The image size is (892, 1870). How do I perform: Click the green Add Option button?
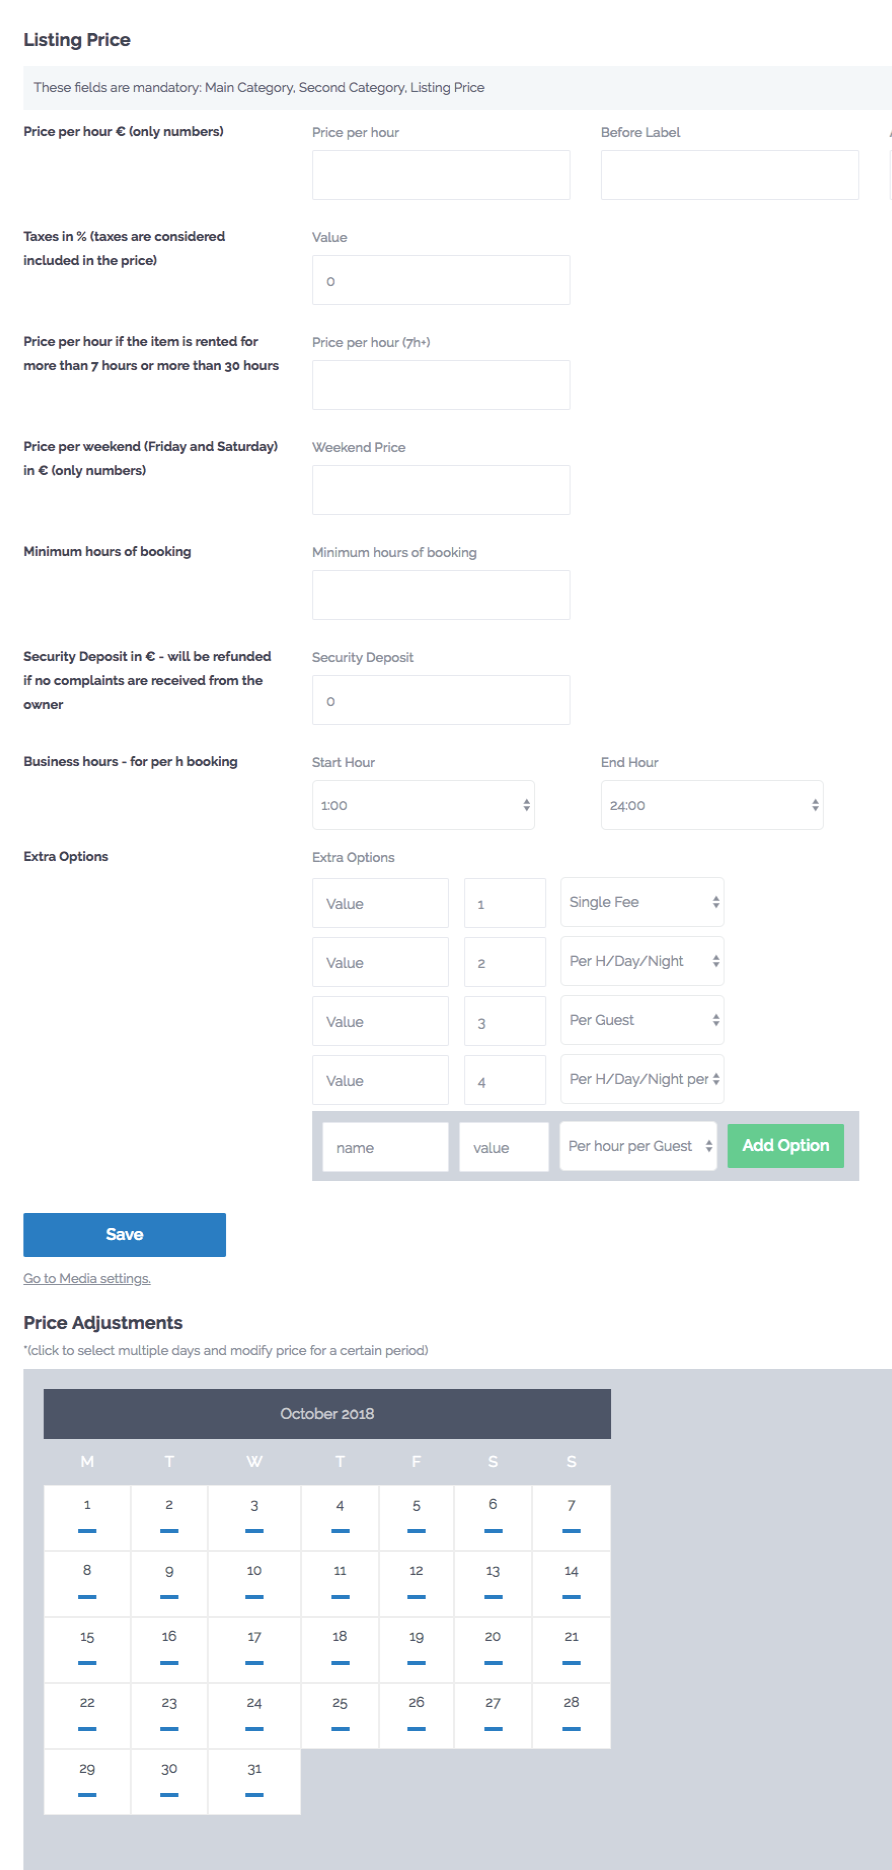[x=786, y=1146]
